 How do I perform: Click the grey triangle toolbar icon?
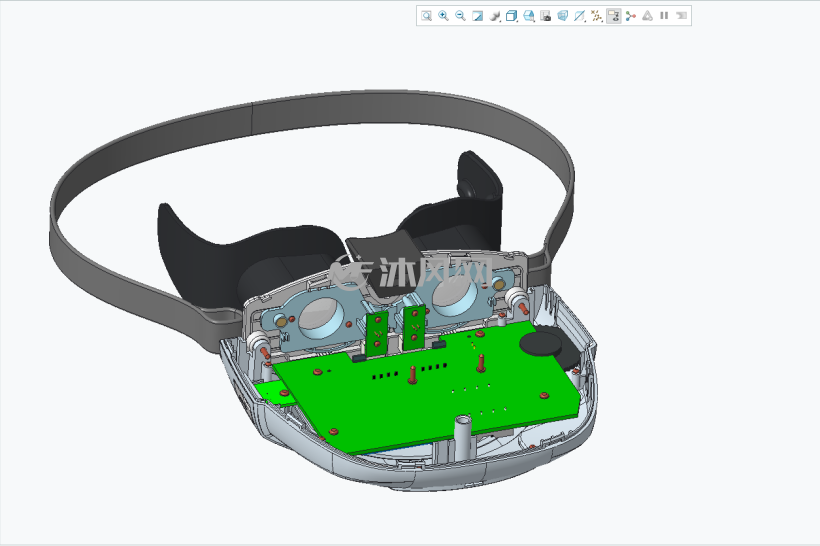(647, 16)
